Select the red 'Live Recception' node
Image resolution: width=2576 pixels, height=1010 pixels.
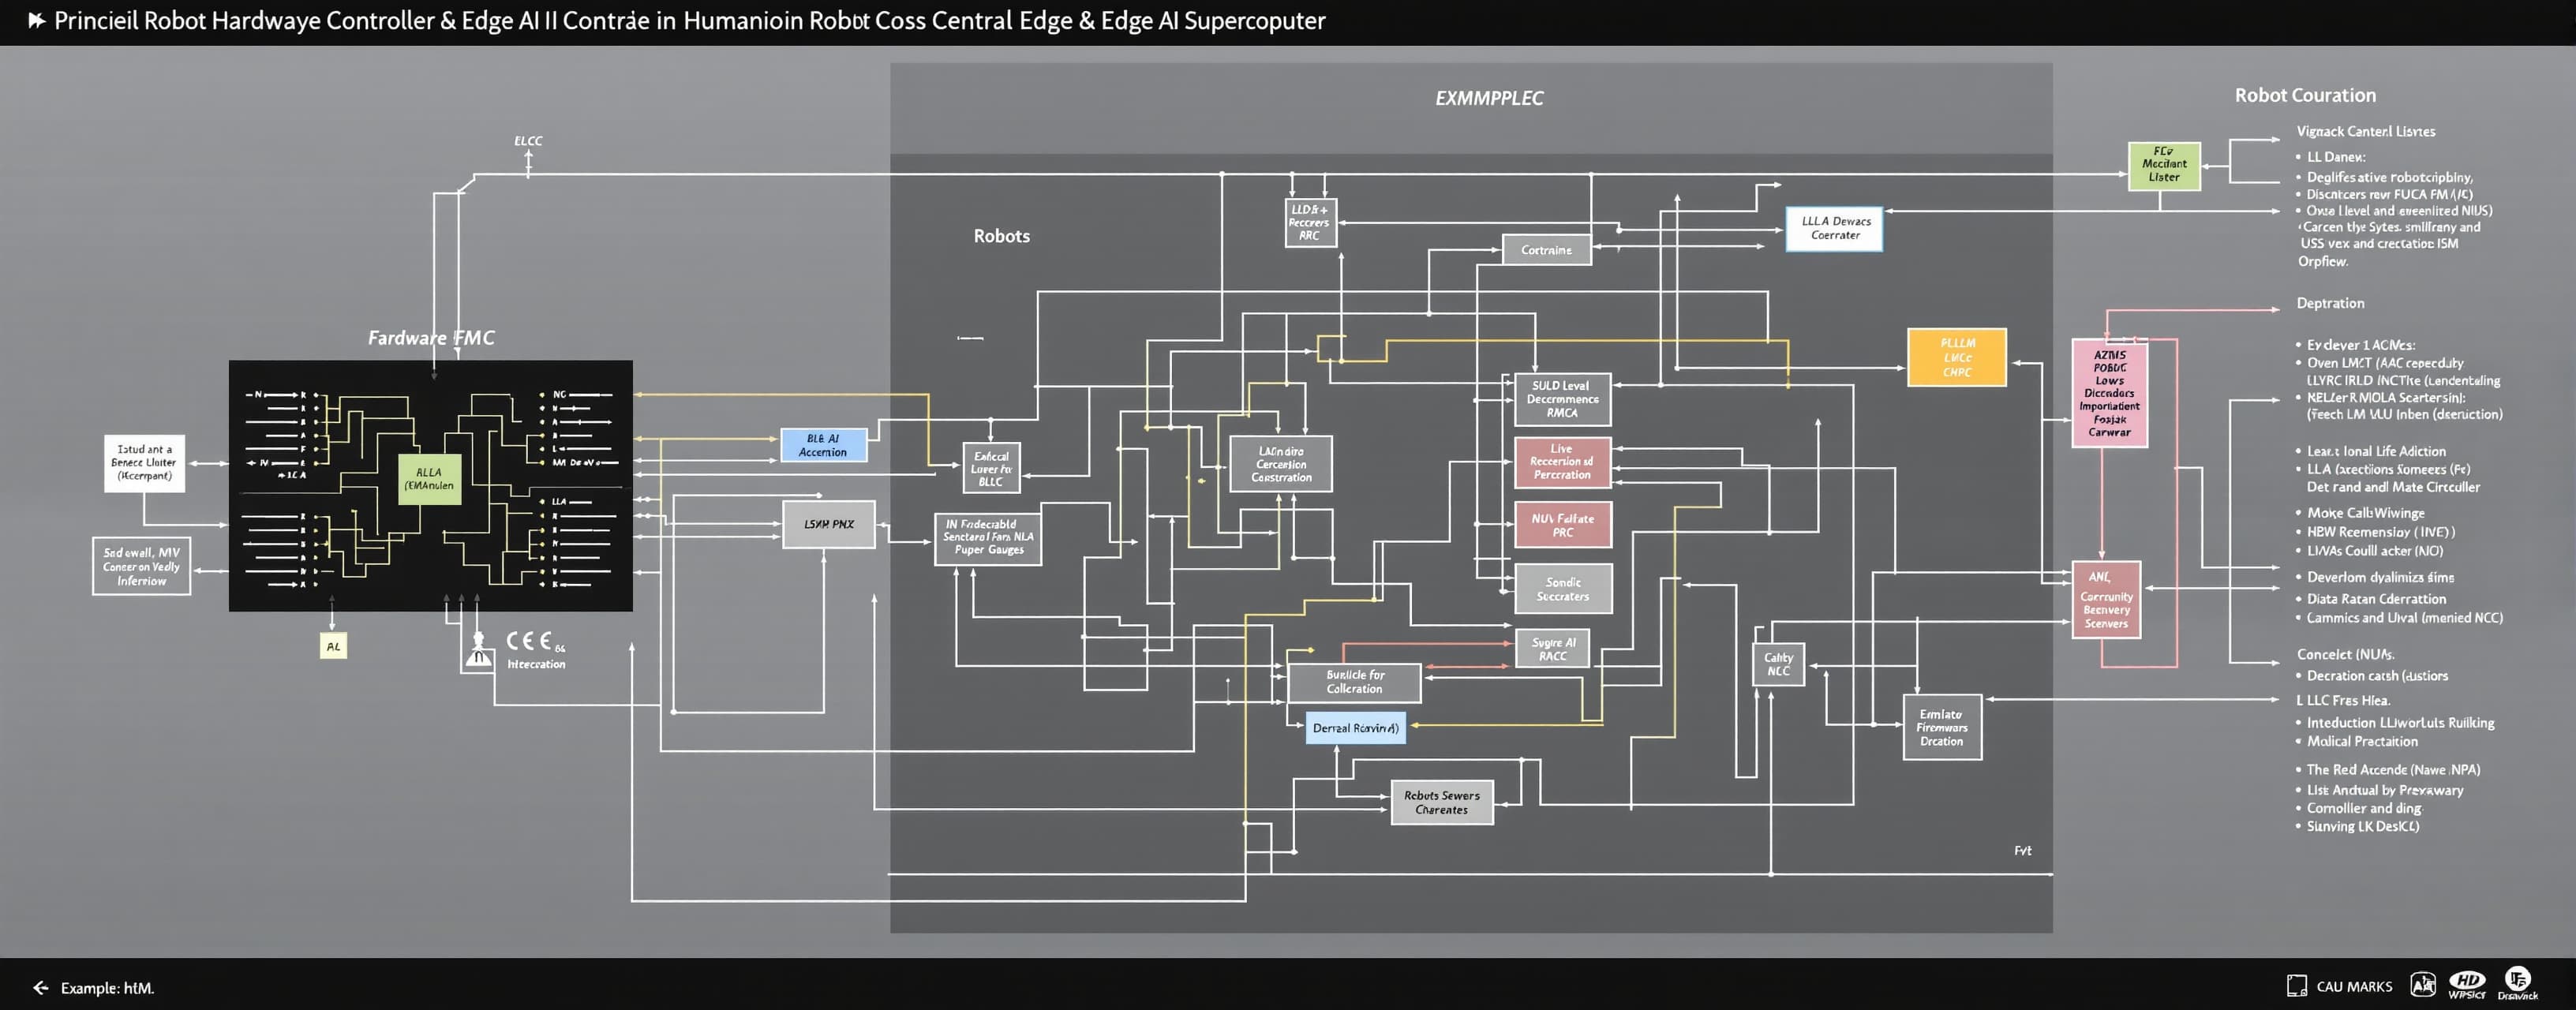coord(1562,462)
